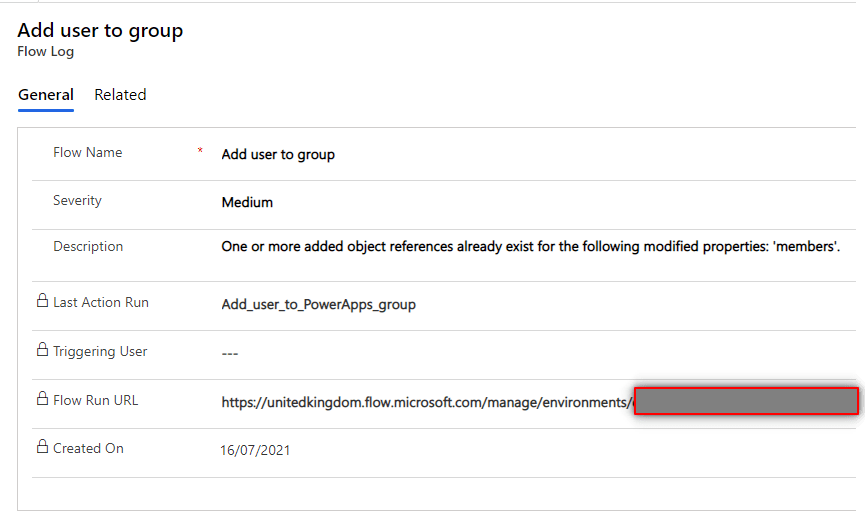Click the Flow Name label

coord(87,153)
